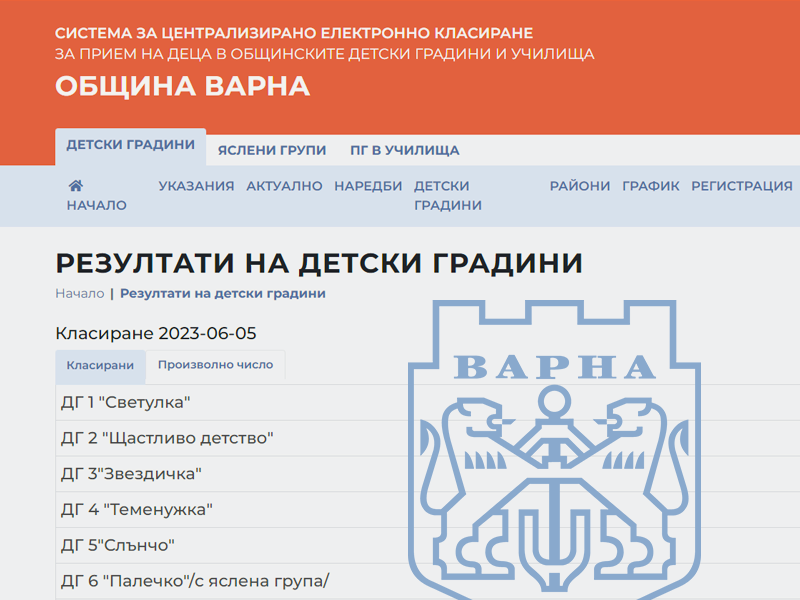Select the Класирани tab
Screen dimensions: 800x600
point(100,366)
